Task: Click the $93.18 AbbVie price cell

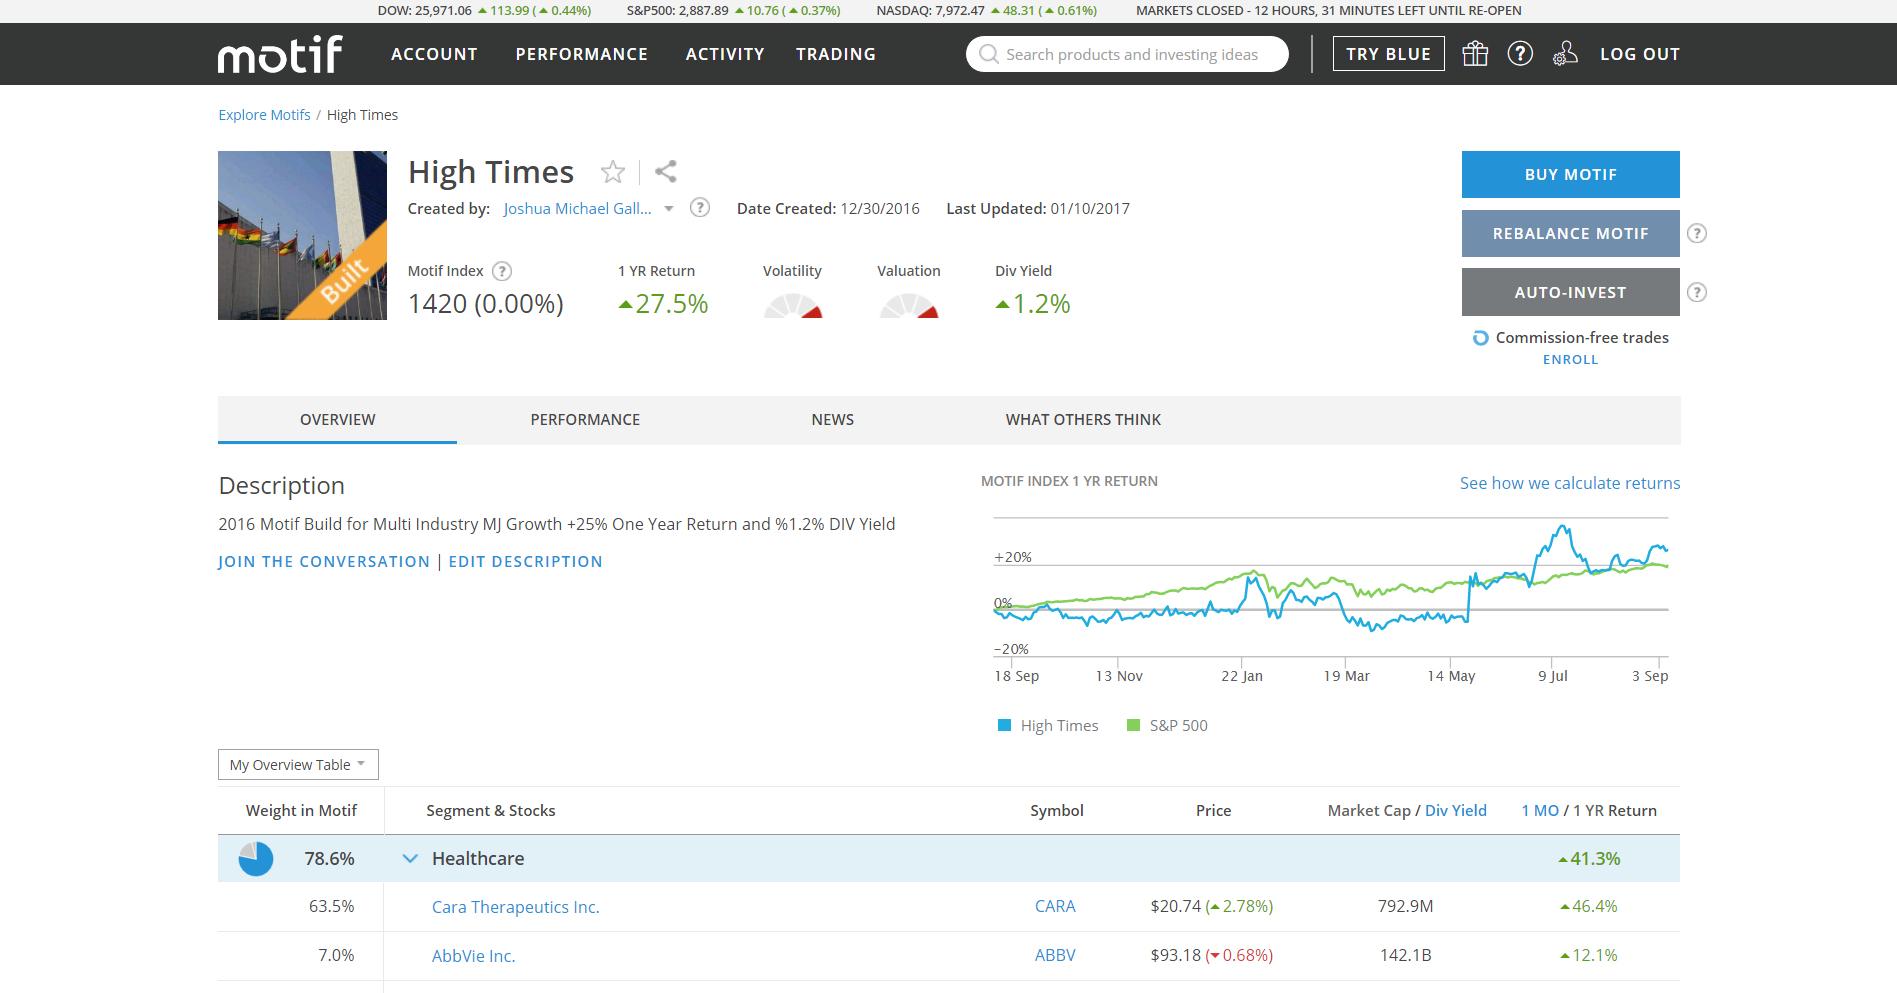Action: point(1212,955)
